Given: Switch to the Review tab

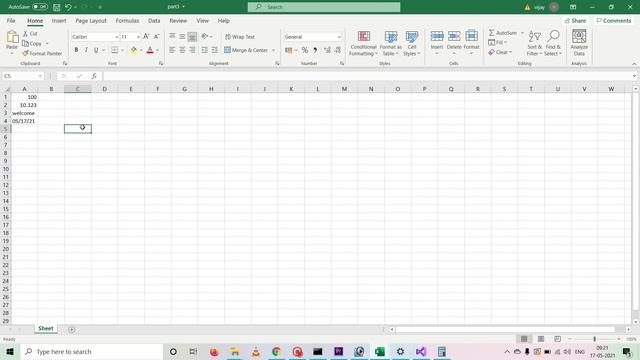Looking at the screenshot, I should coord(178,20).
